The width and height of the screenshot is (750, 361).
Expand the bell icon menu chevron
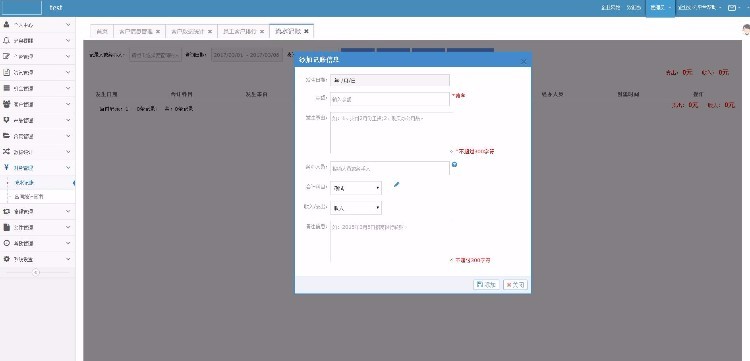(x=68, y=41)
